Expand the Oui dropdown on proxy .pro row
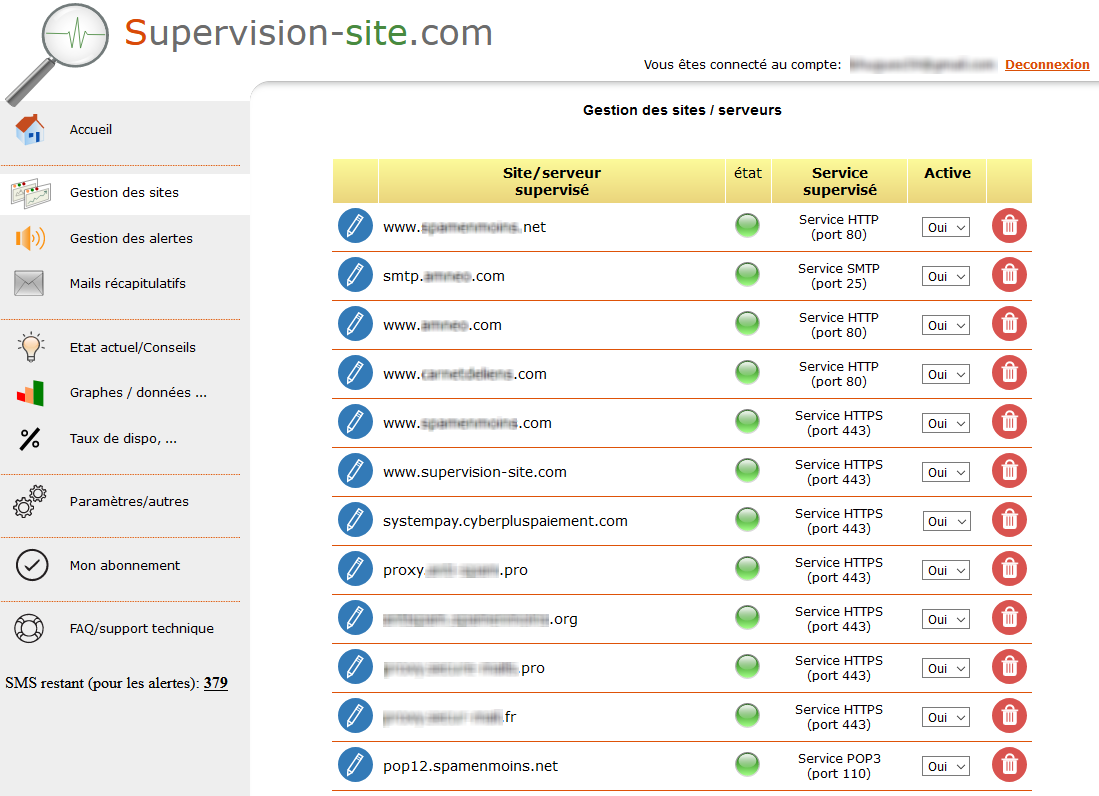The image size is (1099, 796). pos(946,570)
